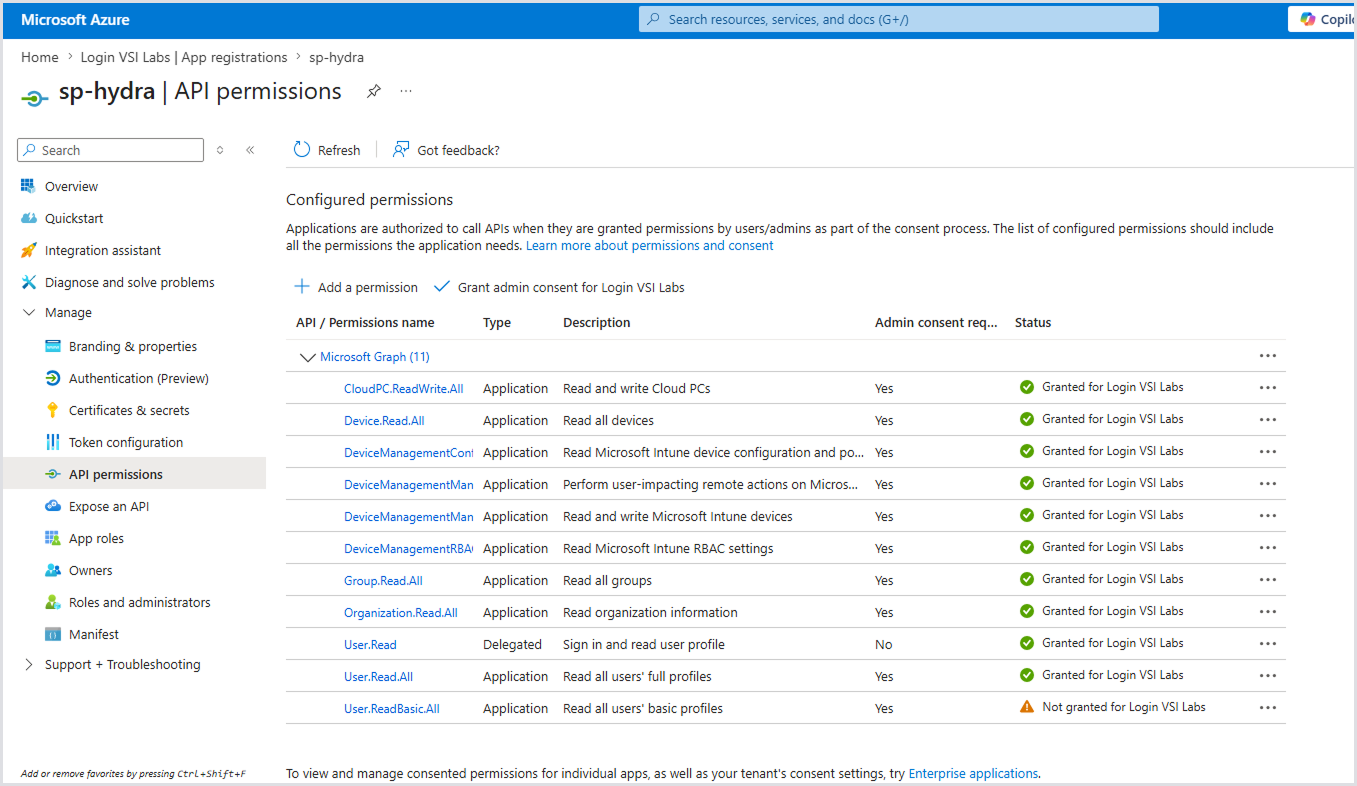Click the Refresh circular arrow icon

(302, 150)
